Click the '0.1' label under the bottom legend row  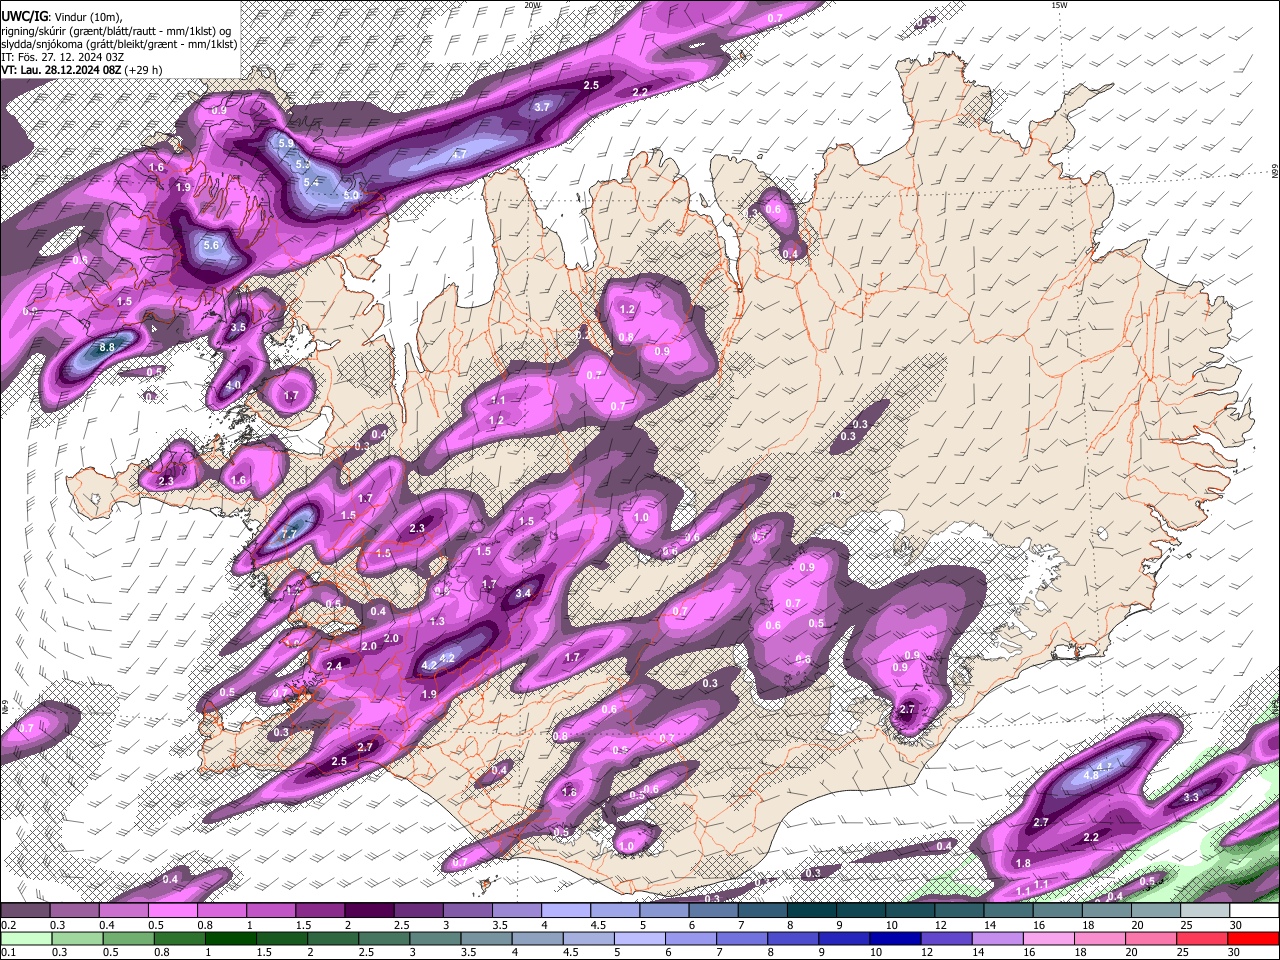tap(8, 952)
